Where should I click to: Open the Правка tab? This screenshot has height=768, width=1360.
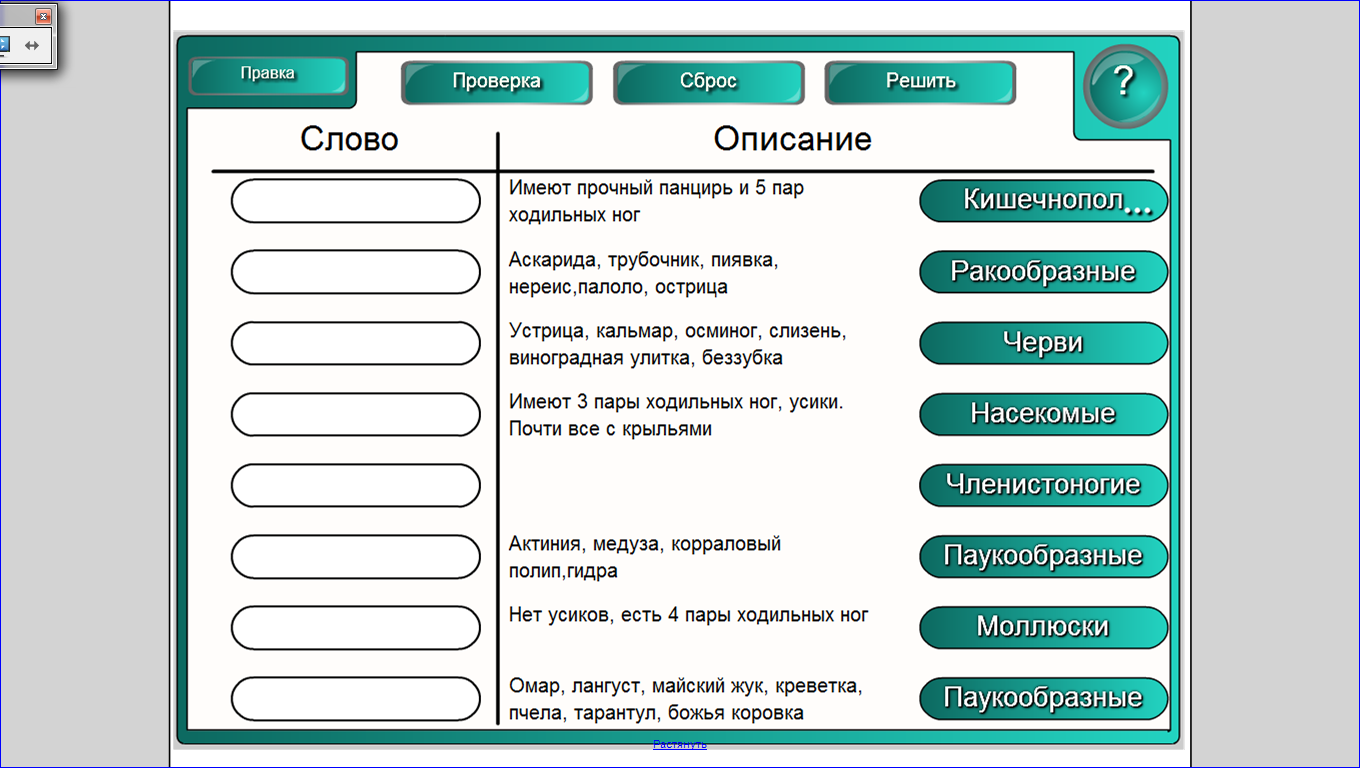pos(267,74)
